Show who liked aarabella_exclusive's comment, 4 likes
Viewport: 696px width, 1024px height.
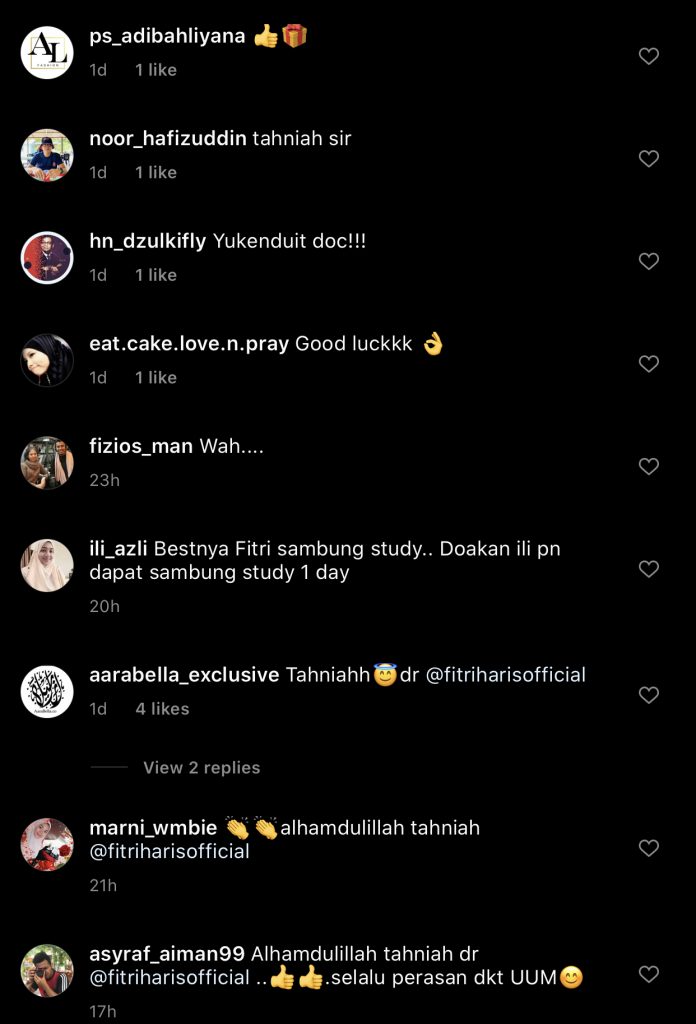tap(162, 708)
